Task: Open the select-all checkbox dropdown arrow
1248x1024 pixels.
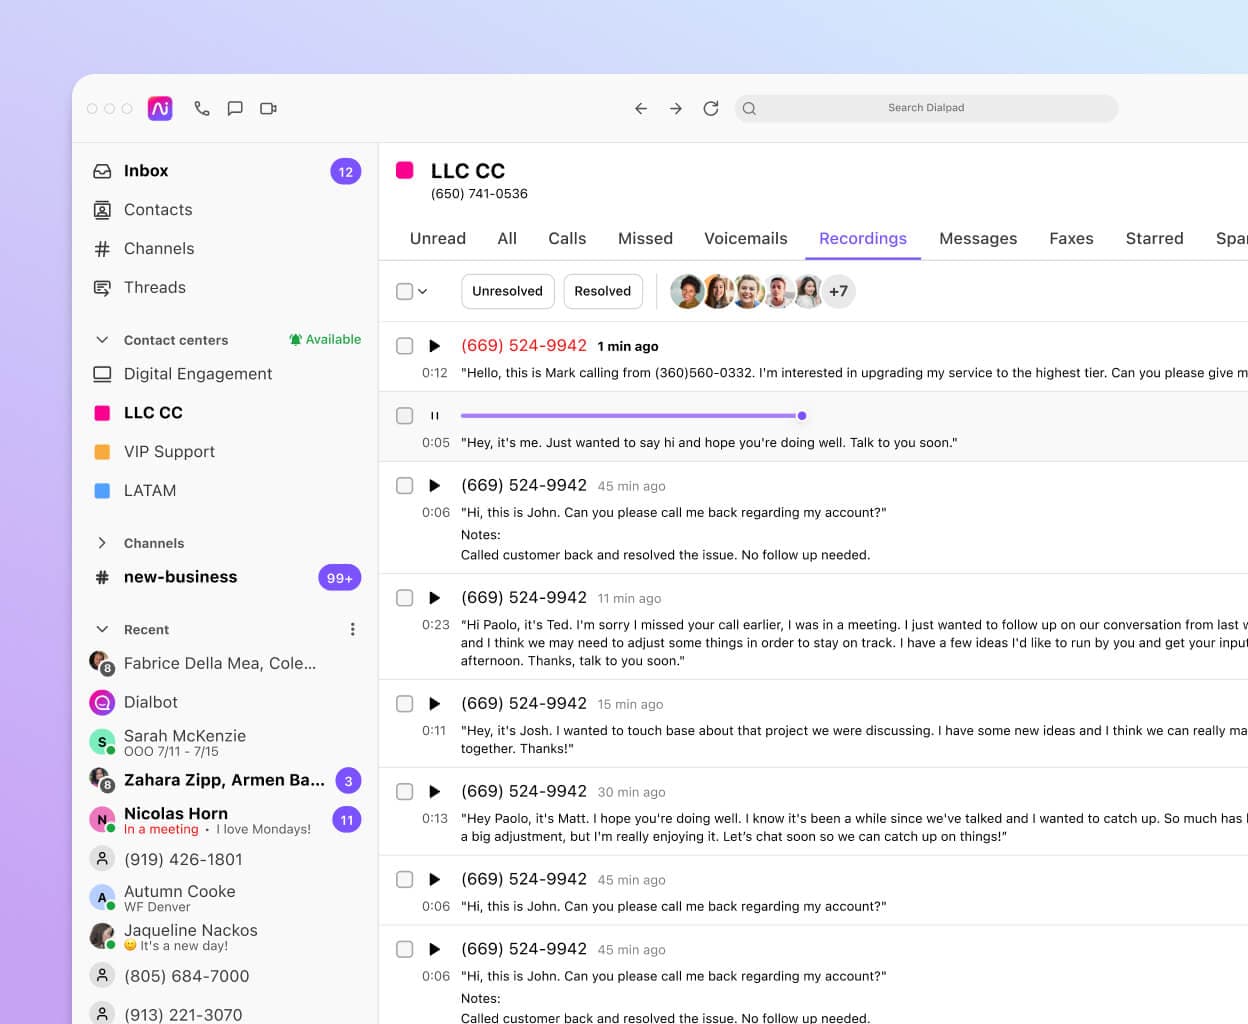Action: tap(423, 292)
